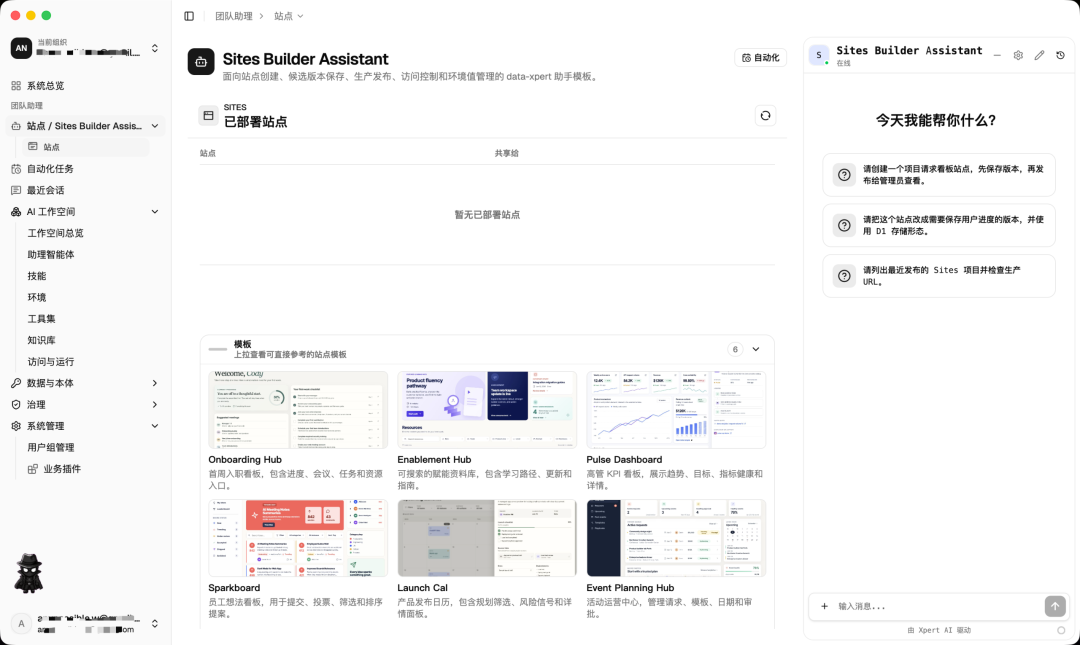1080x645 pixels.
Task: Click the 团队助理 breadcrumb link
Action: point(233,16)
